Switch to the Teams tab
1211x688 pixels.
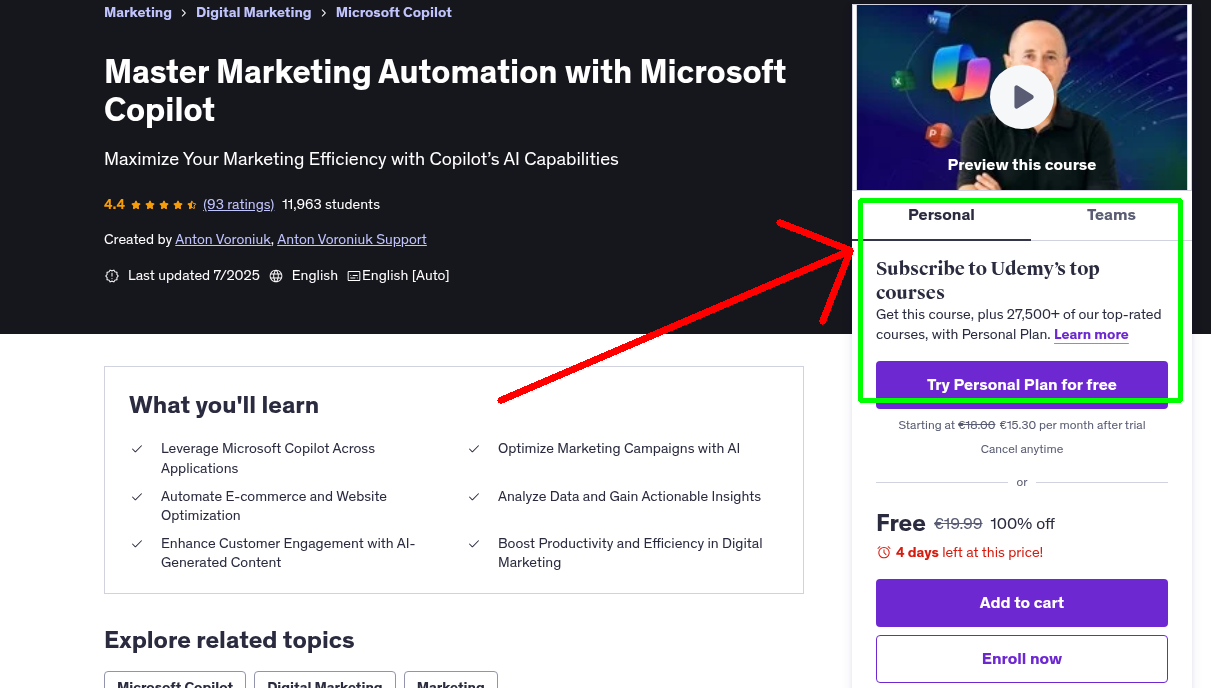pyautogui.click(x=1111, y=215)
